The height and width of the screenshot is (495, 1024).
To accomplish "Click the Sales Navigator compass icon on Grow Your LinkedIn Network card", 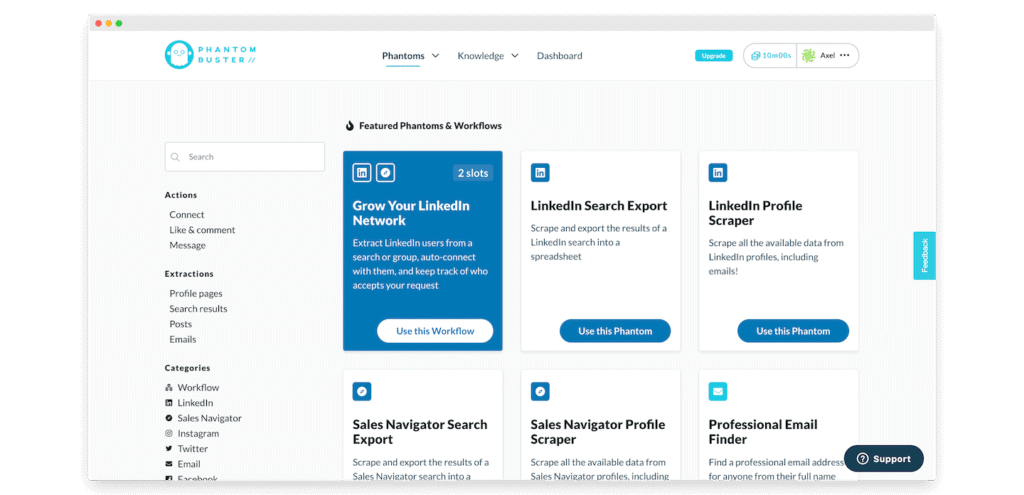I will click(386, 173).
